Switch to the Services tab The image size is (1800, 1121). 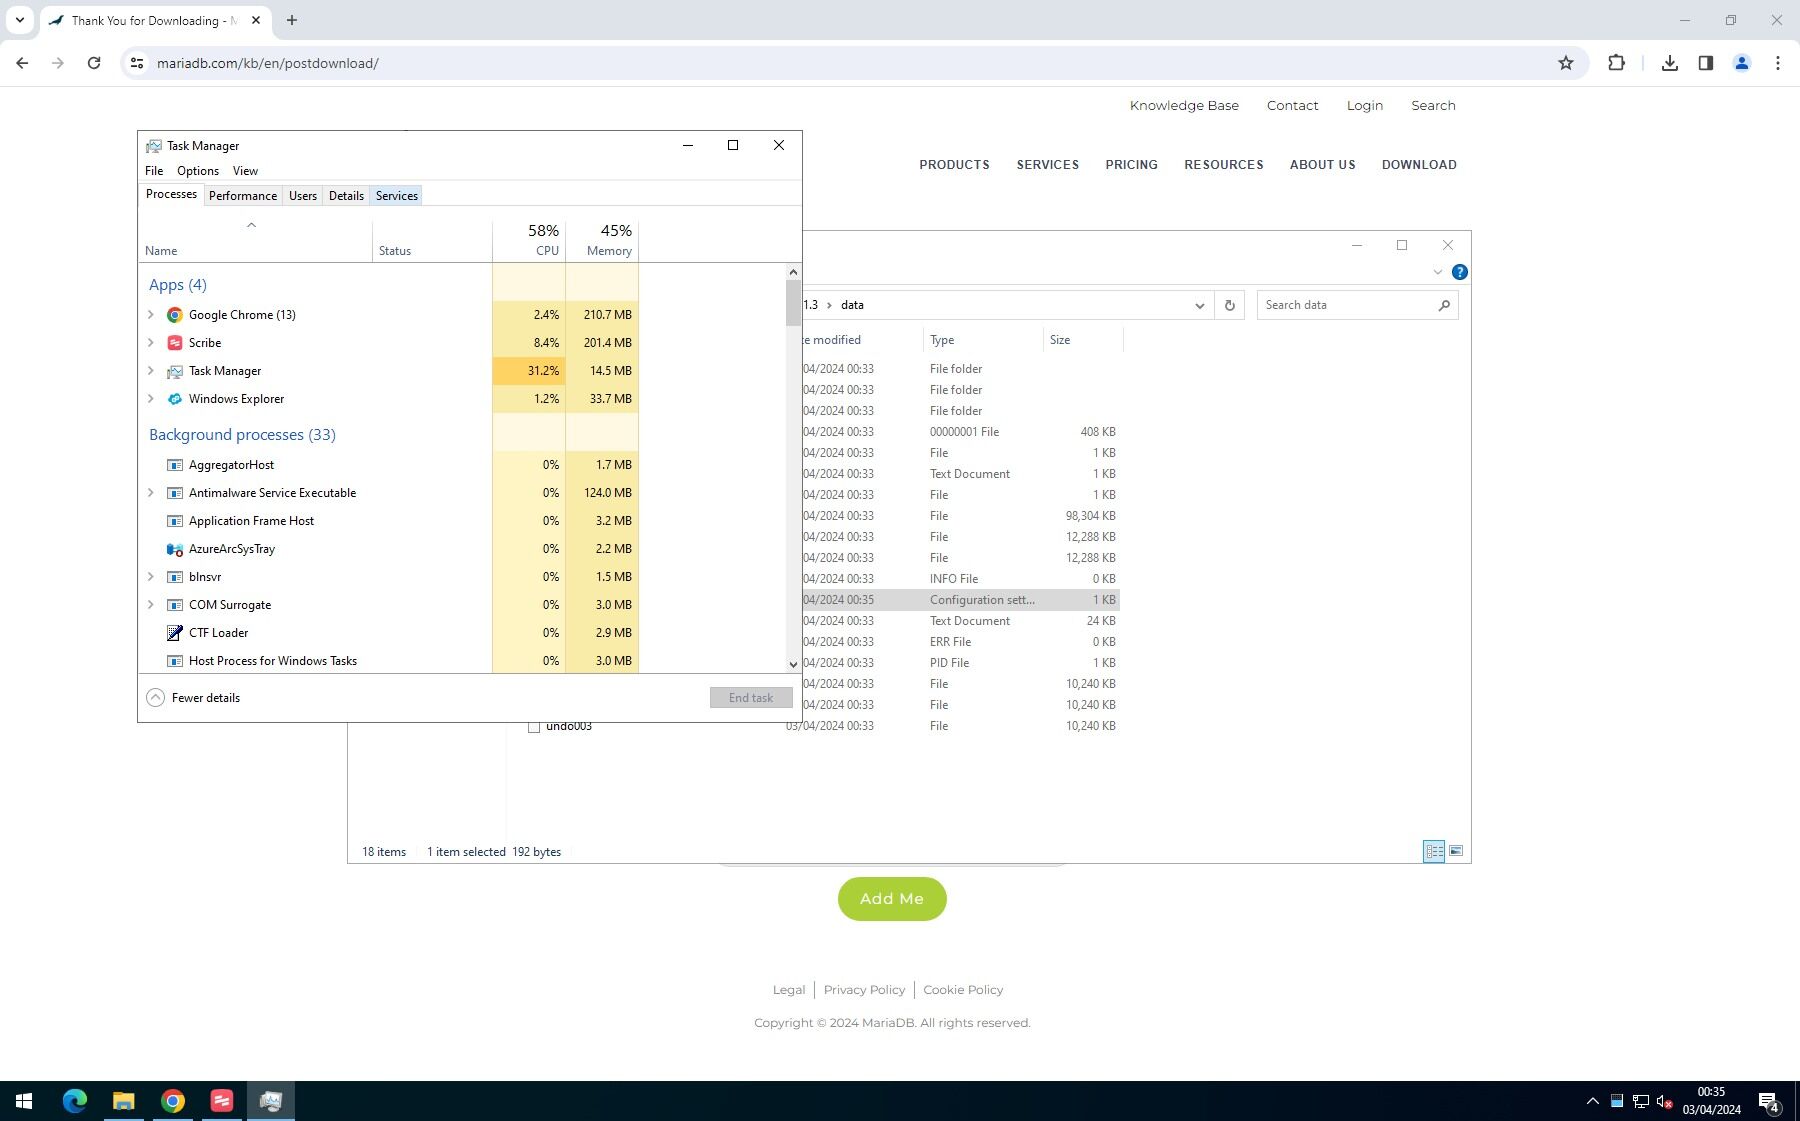[397, 196]
